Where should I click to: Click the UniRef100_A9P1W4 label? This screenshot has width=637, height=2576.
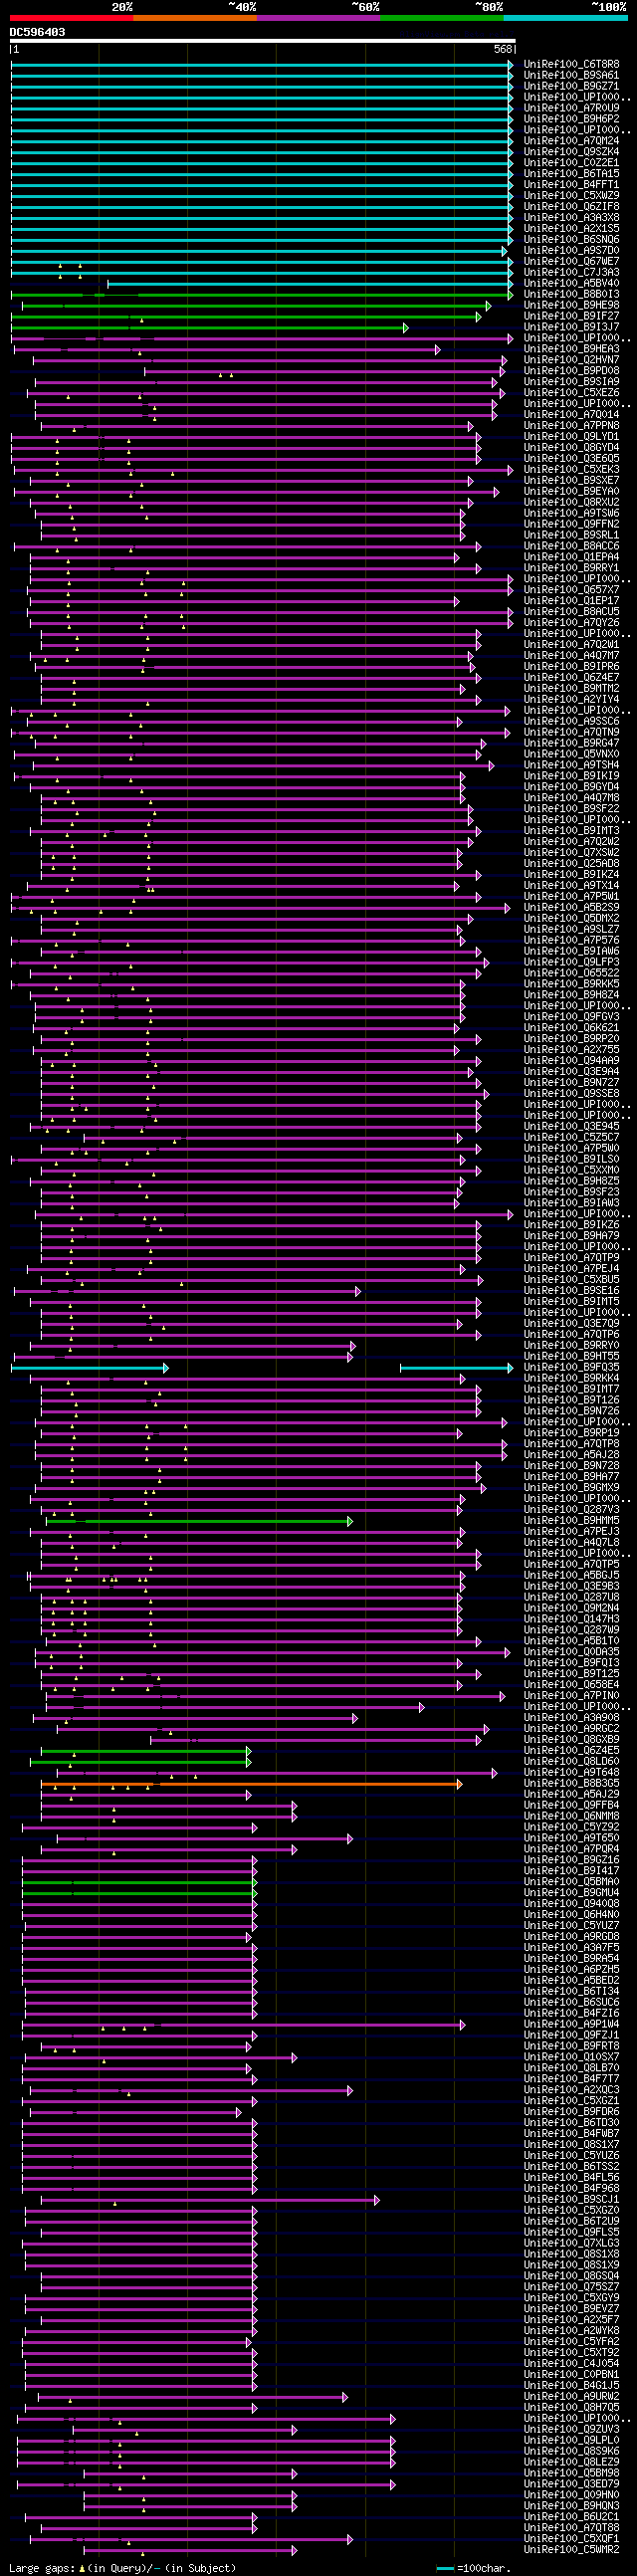[571, 2025]
